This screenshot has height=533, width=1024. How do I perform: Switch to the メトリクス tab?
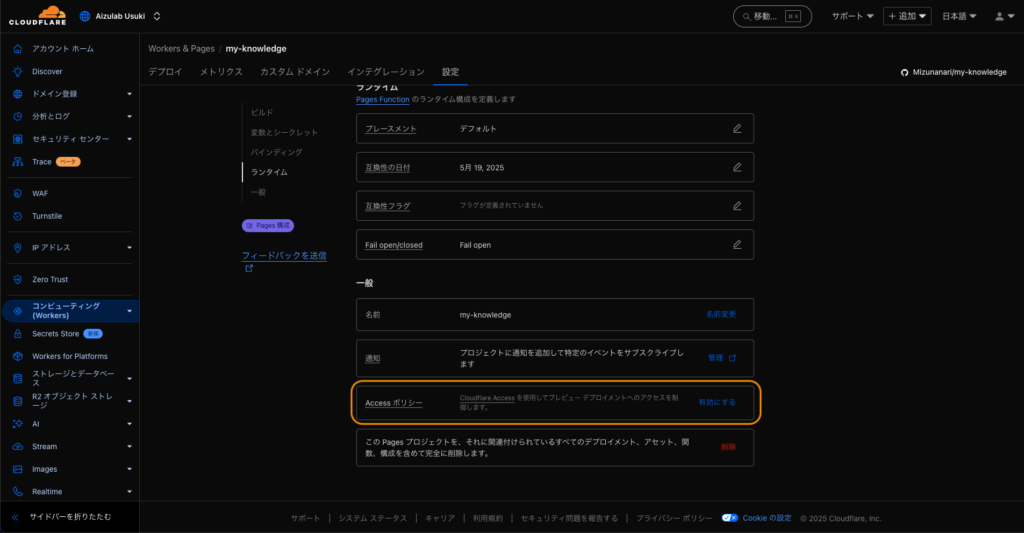click(221, 72)
